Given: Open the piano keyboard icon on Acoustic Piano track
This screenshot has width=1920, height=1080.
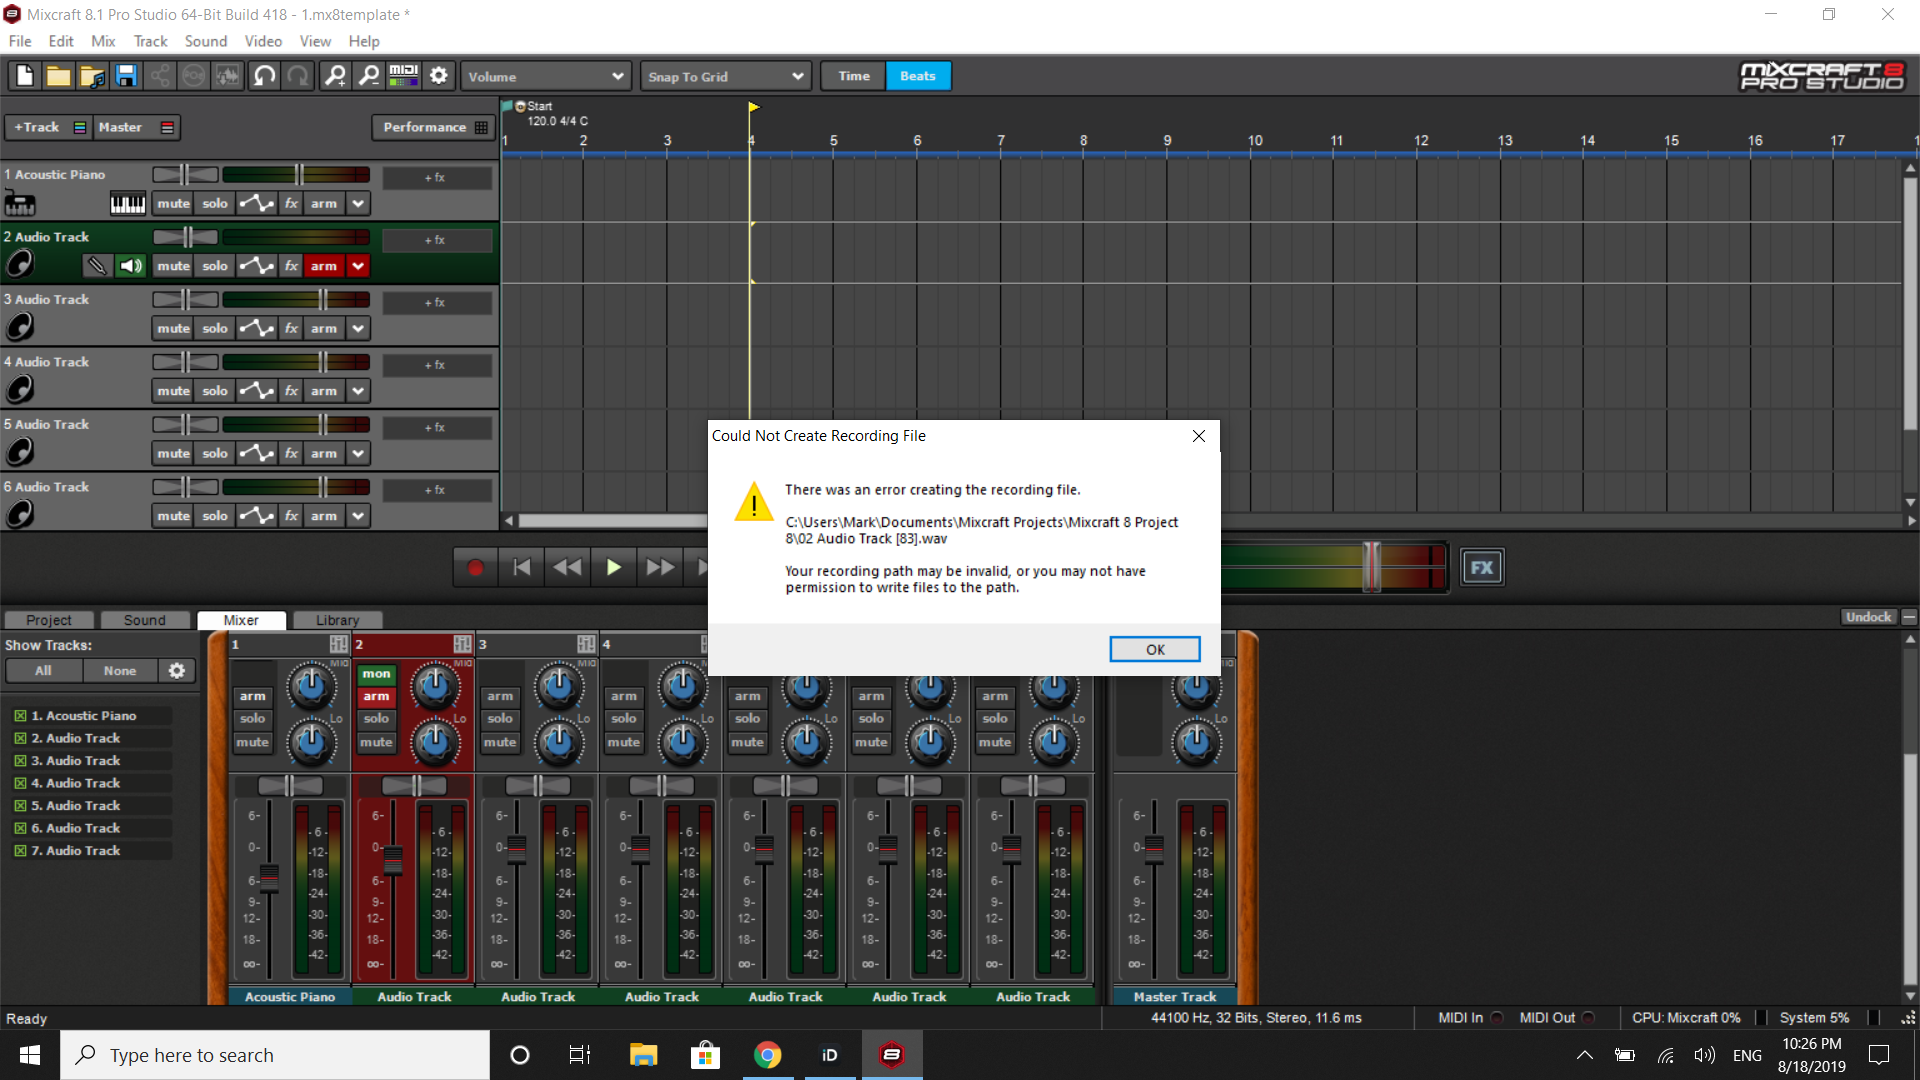Looking at the screenshot, I should click(x=127, y=204).
